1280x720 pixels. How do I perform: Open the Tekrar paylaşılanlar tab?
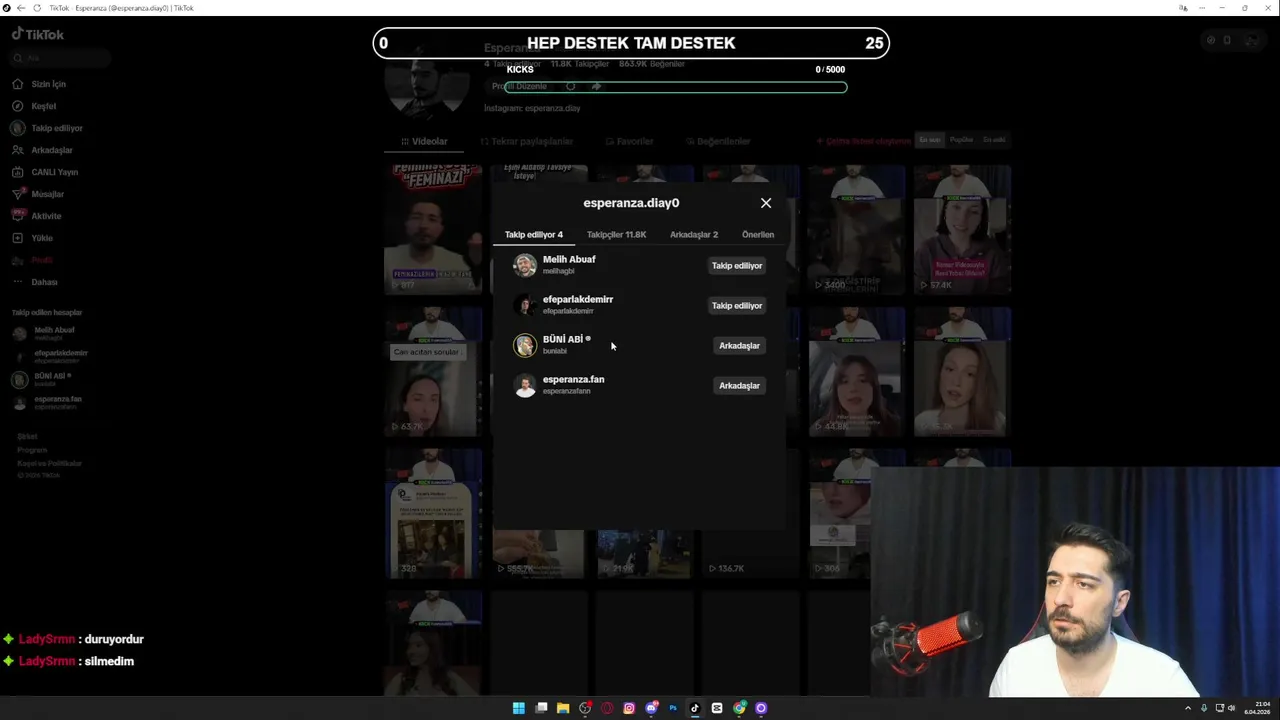pos(527,142)
